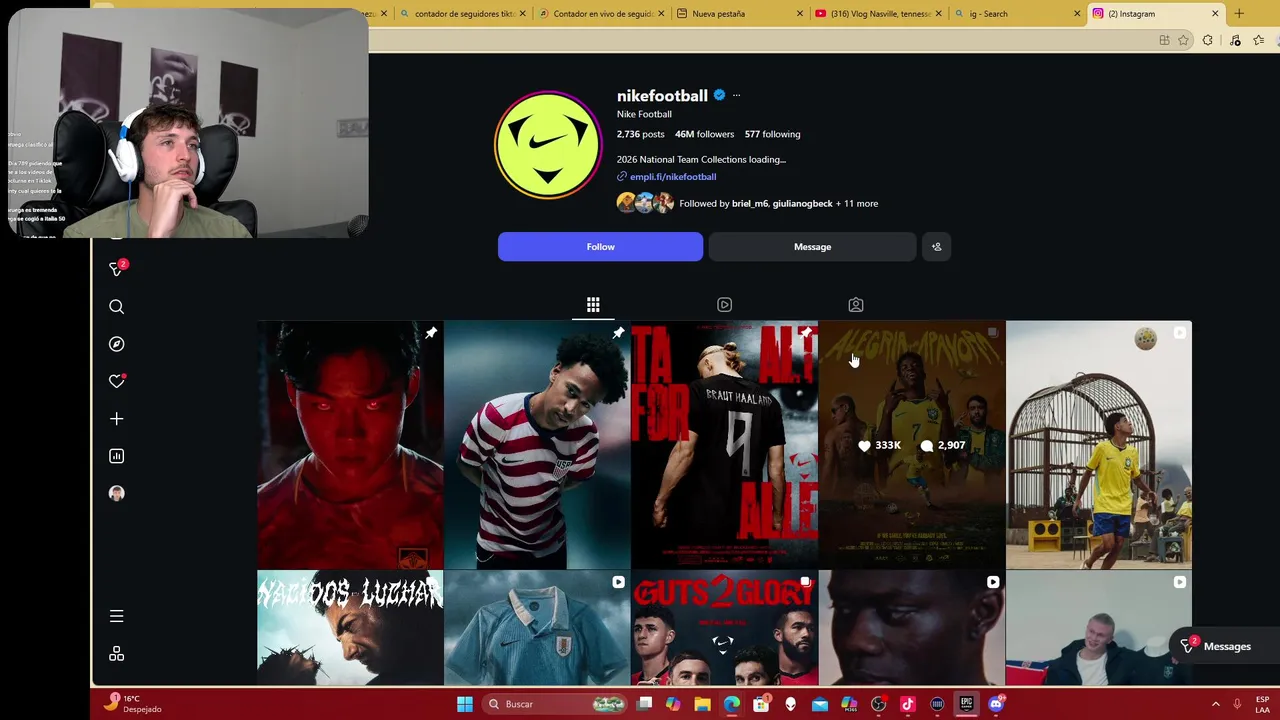The image size is (1280, 720).
Task: Open the yellow jersey birdcage post
Action: click(x=1098, y=445)
